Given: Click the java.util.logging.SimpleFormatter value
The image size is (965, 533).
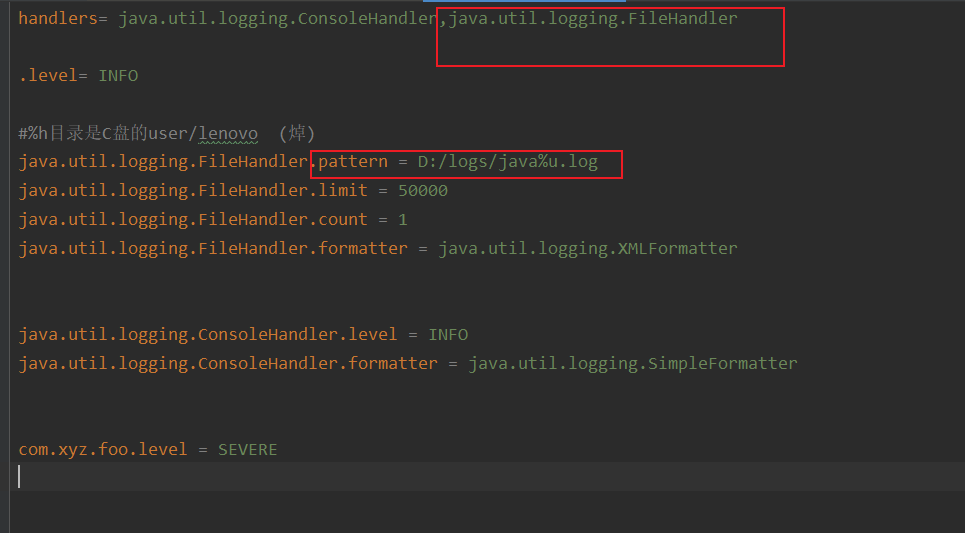Looking at the screenshot, I should click(x=633, y=364).
